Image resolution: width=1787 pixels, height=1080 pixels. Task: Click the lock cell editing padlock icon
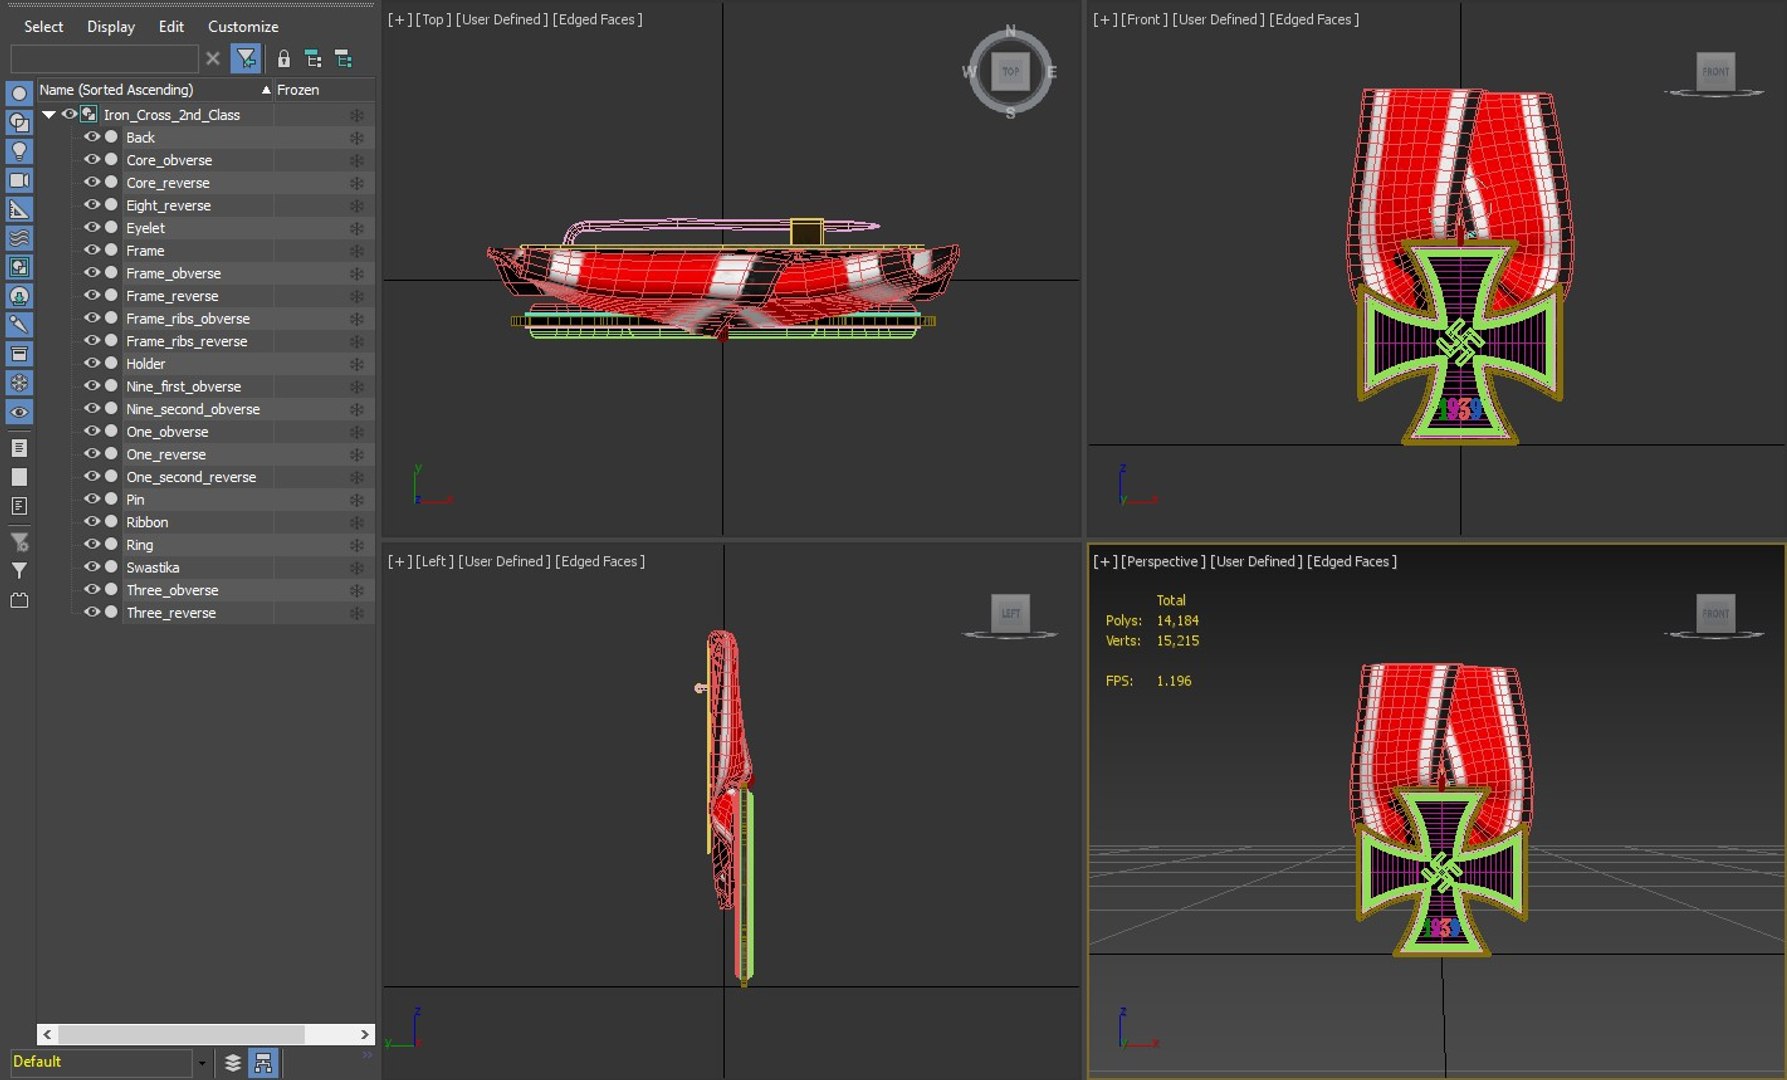click(x=283, y=59)
